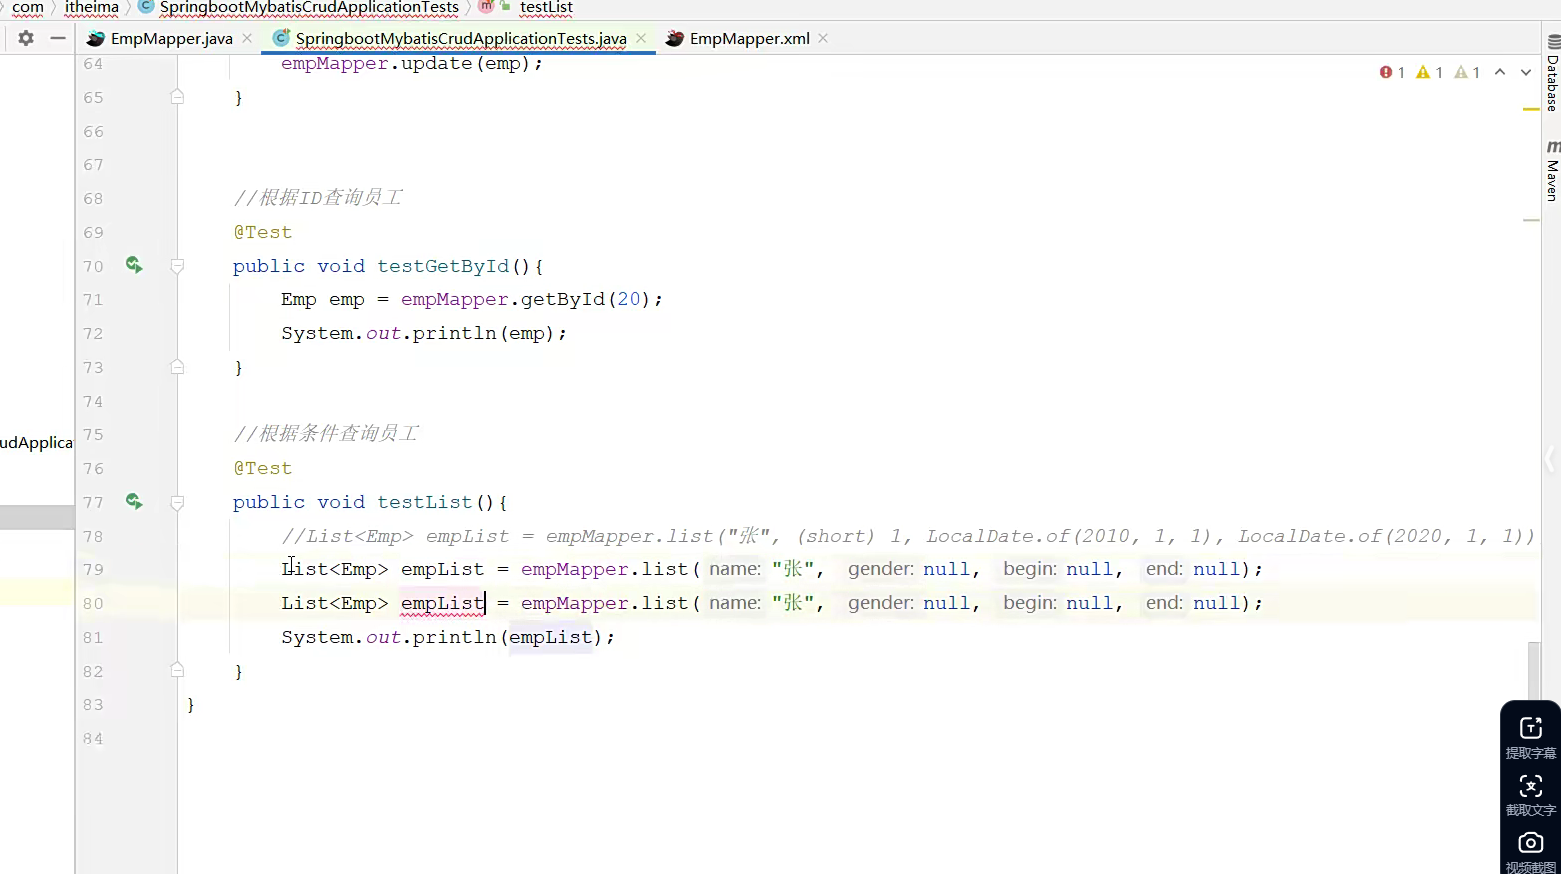The height and width of the screenshot is (874, 1561).
Task: Open the Database tool window
Action: 1552,73
